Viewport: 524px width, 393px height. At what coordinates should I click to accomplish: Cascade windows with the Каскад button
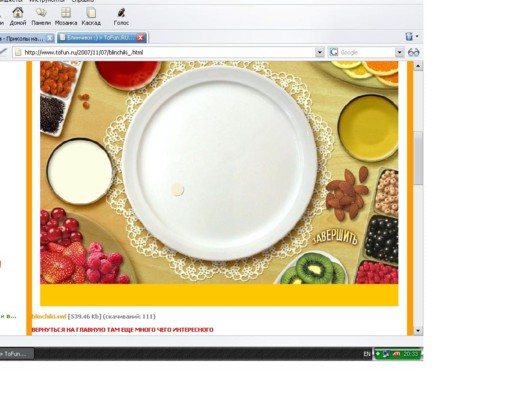91,17
